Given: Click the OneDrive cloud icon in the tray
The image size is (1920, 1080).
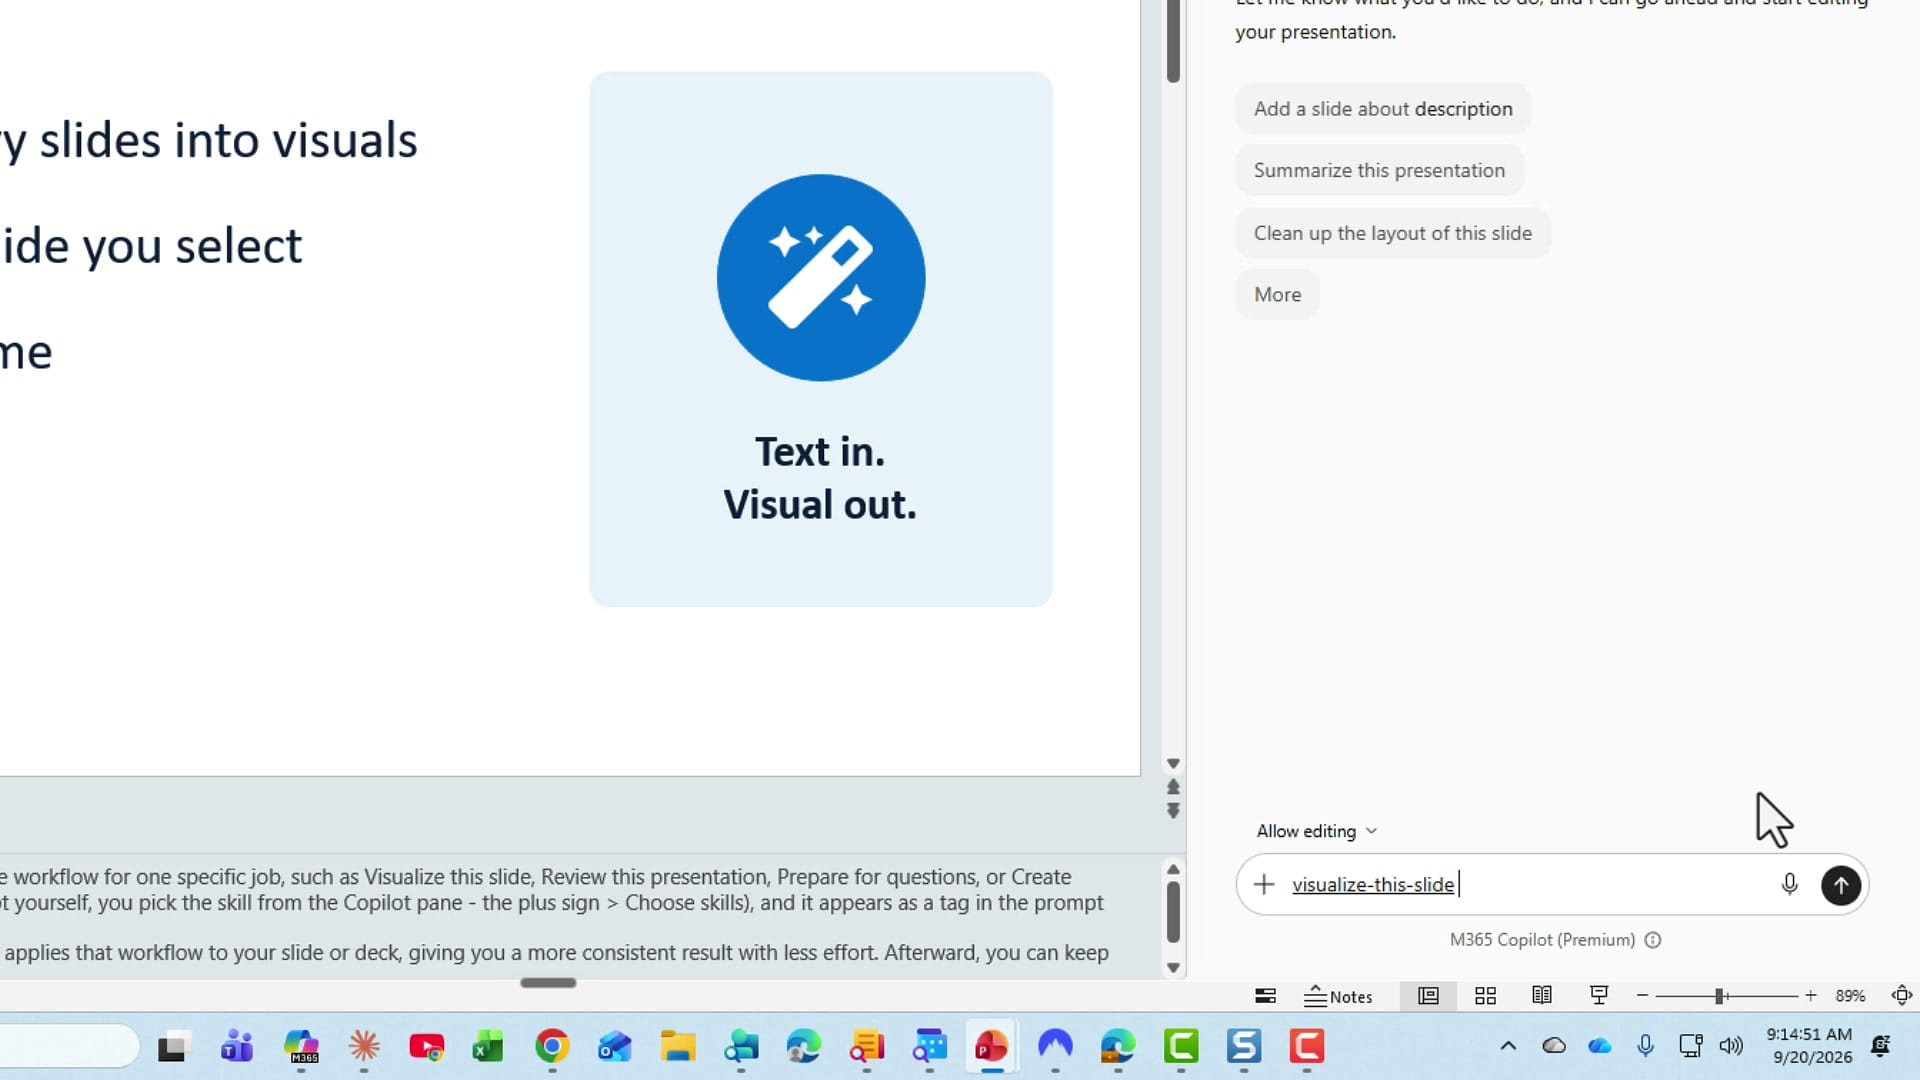Looking at the screenshot, I should (1600, 1046).
